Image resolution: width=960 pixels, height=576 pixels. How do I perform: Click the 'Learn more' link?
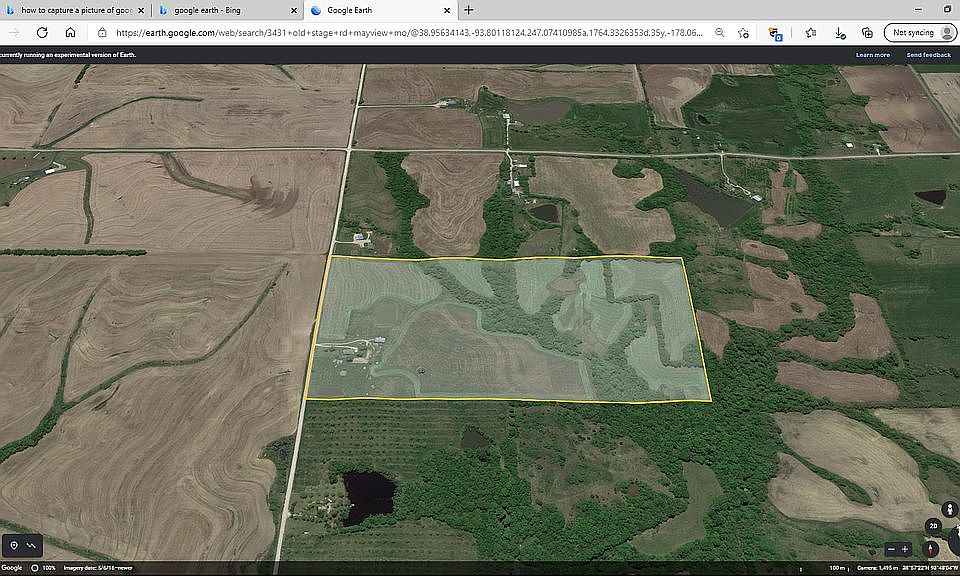point(872,55)
